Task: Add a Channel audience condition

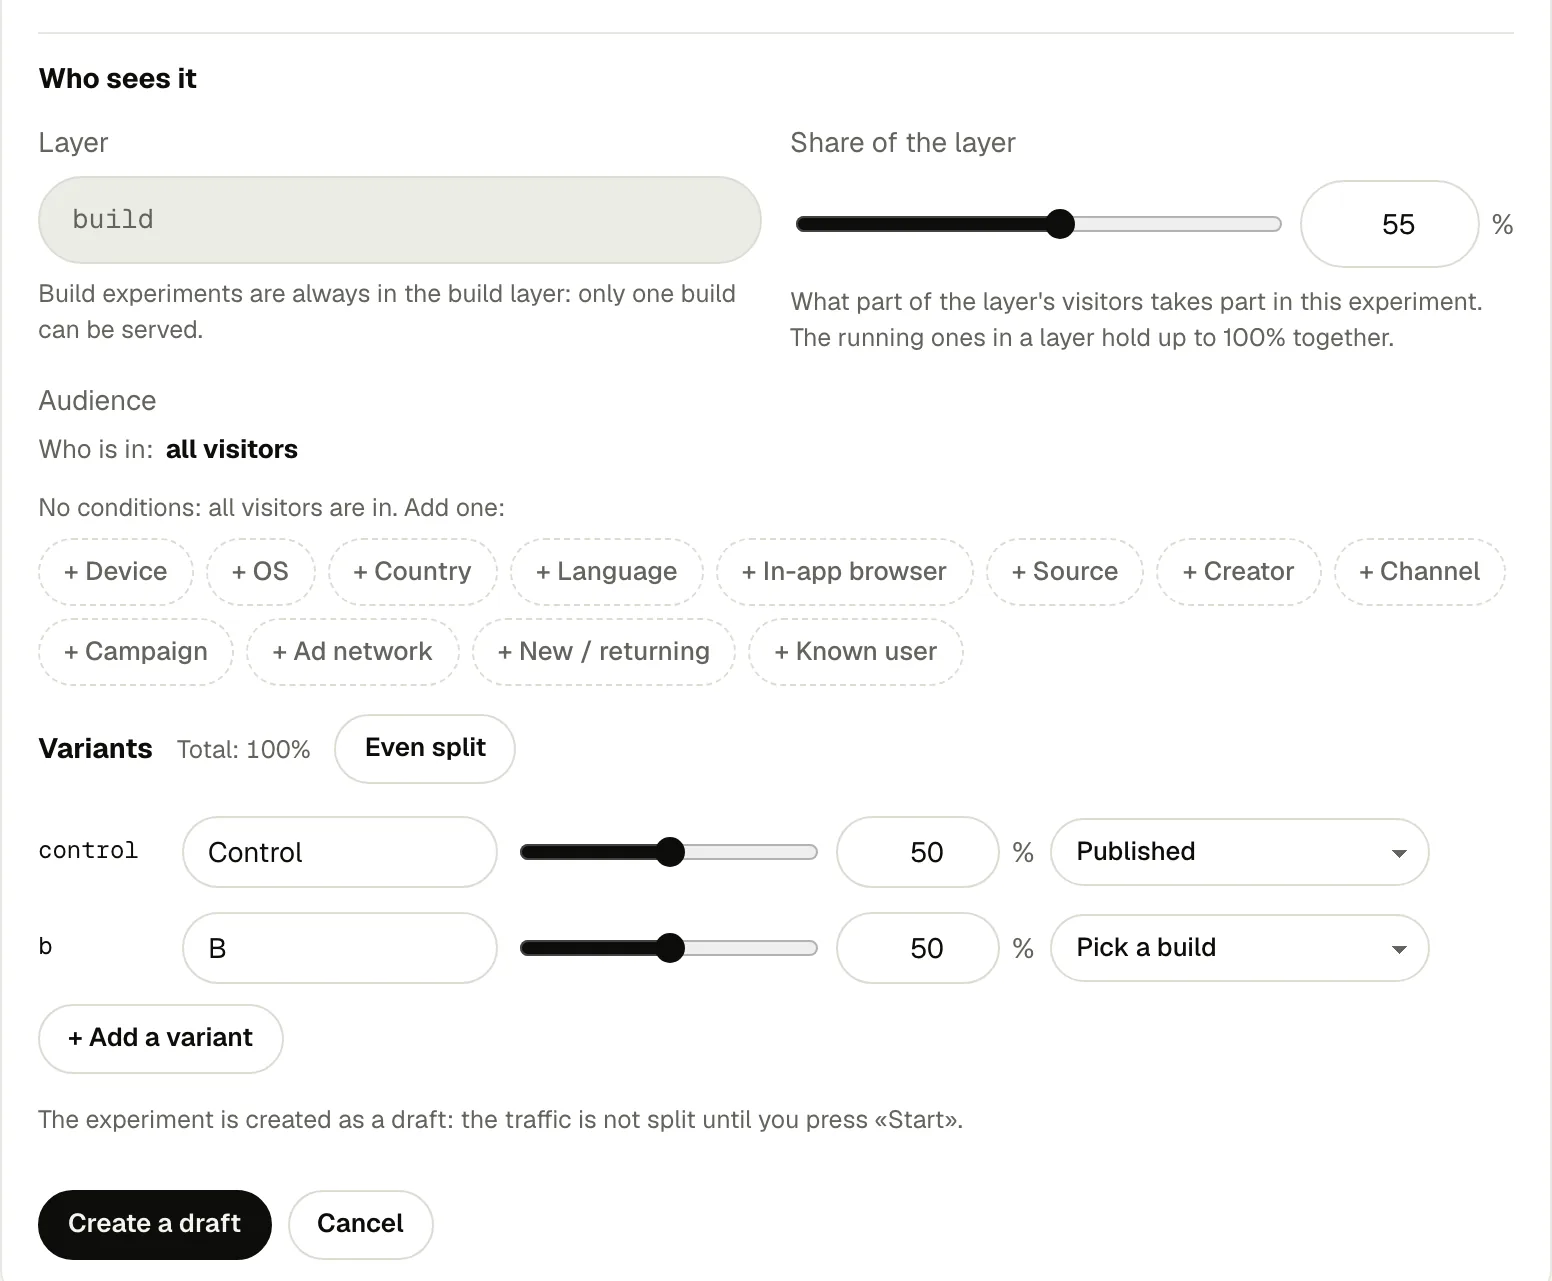Action: click(1419, 572)
